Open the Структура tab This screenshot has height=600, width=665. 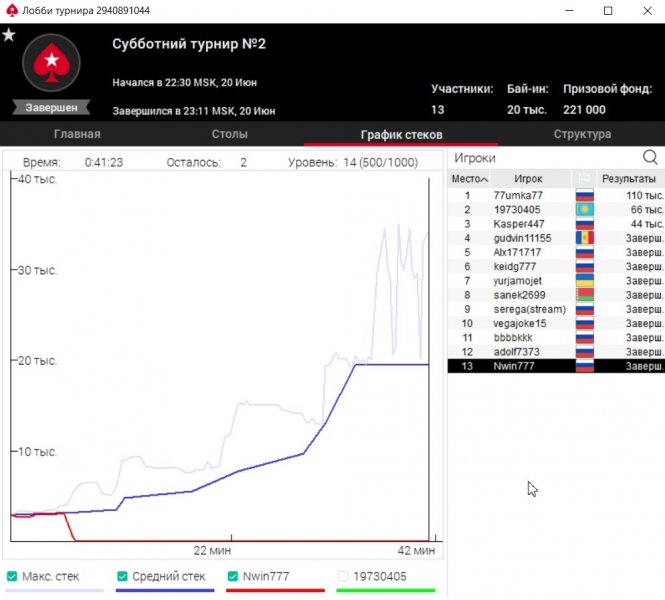(582, 134)
